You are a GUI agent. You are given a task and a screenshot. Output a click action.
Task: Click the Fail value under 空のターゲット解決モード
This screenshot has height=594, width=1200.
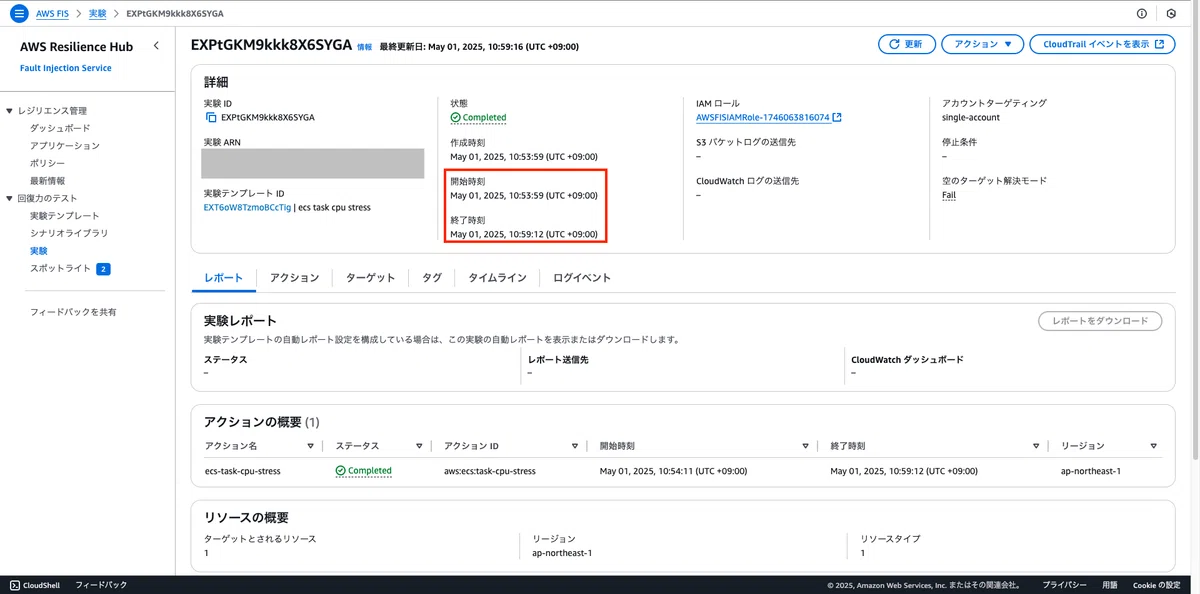tap(949, 195)
